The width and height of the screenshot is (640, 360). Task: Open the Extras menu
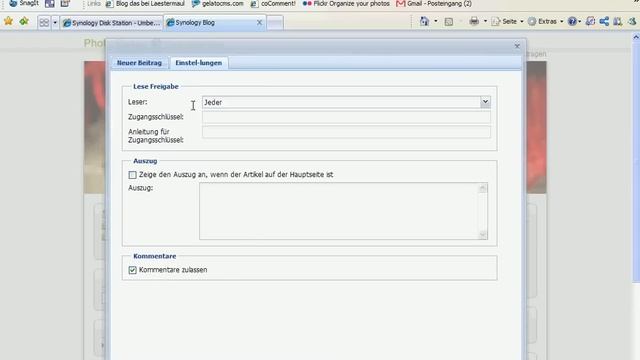pos(546,22)
